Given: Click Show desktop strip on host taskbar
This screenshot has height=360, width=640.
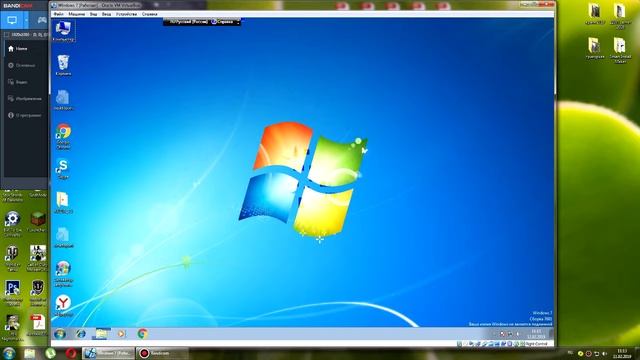Looking at the screenshot, I should coord(637,353).
